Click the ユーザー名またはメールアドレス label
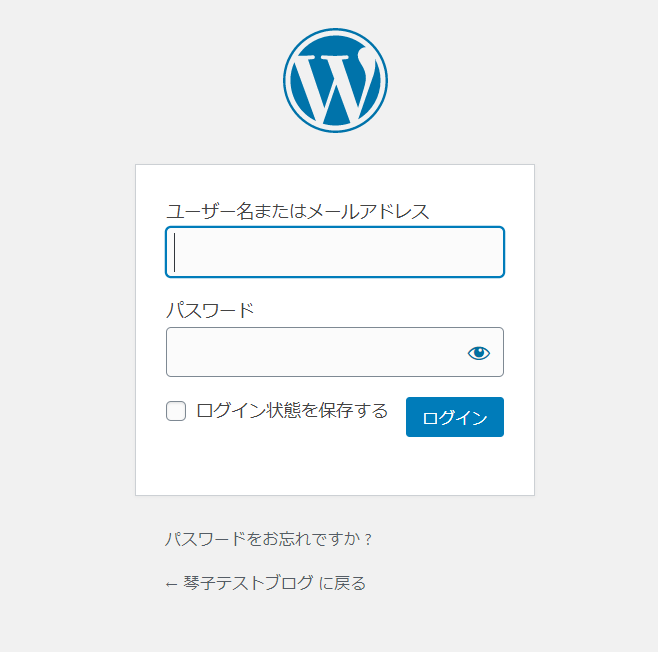The width and height of the screenshot is (658, 652). pyautogui.click(x=298, y=211)
